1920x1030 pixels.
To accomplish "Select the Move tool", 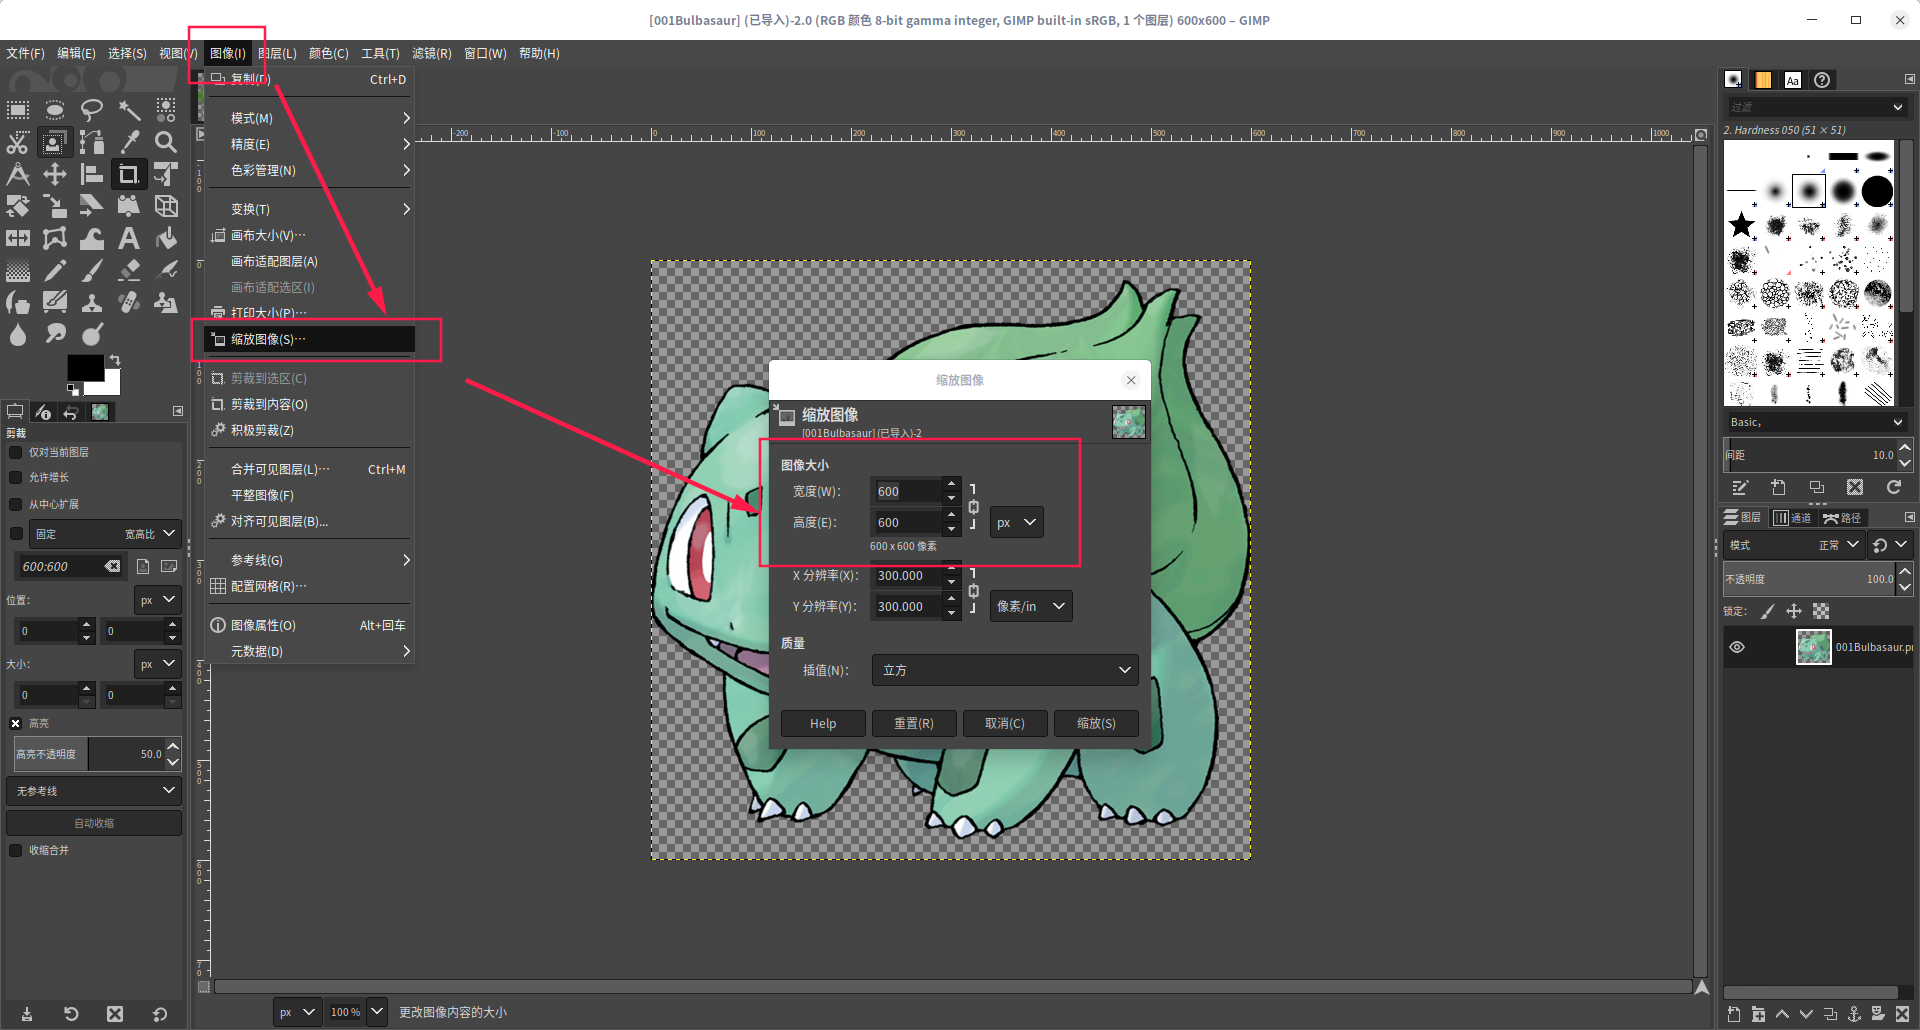I will pos(55,174).
